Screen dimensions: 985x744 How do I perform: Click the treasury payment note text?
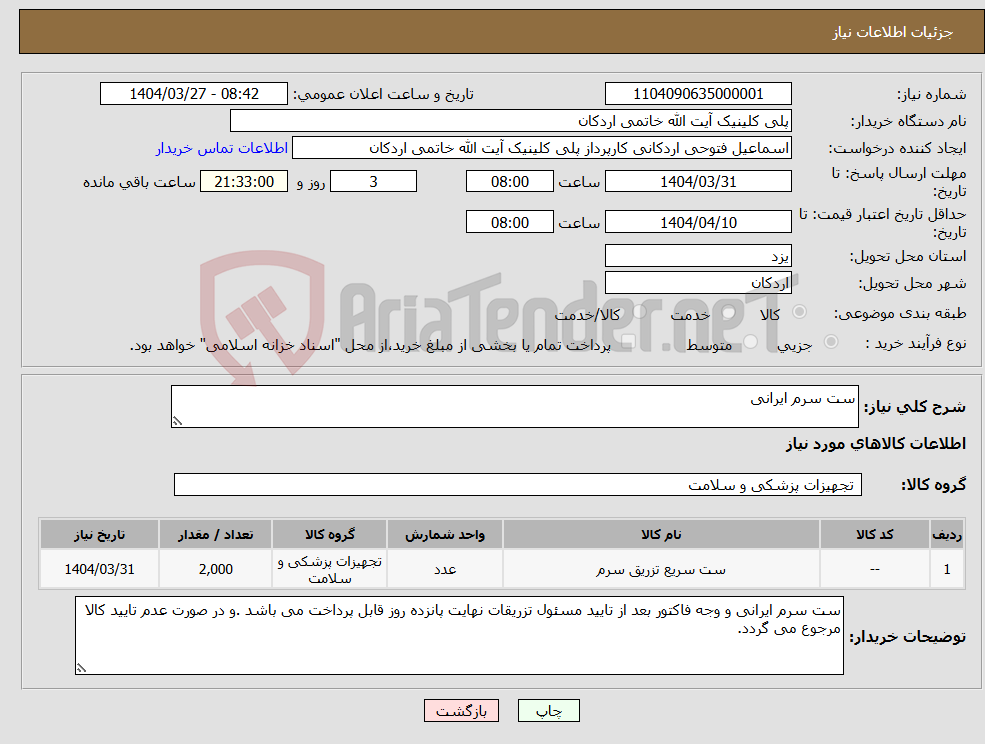click(x=370, y=346)
